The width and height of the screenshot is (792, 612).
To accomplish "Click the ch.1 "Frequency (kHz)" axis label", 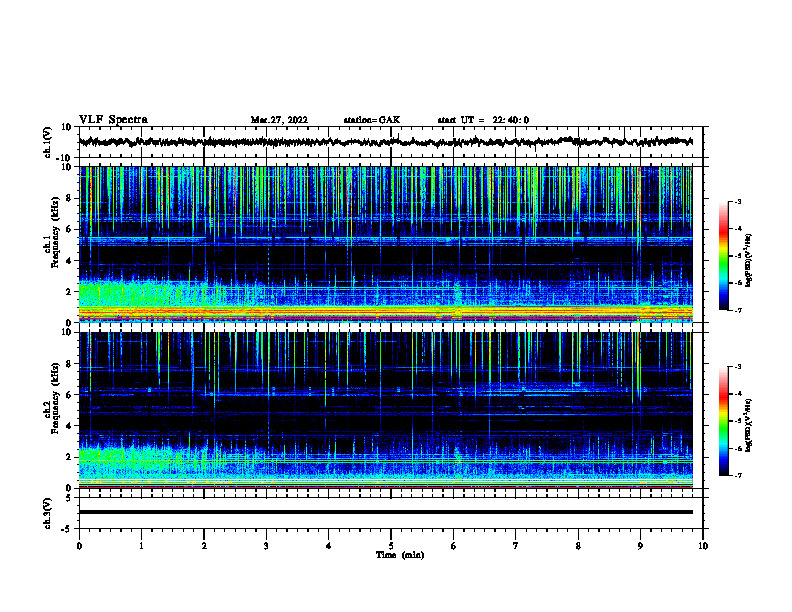I will point(55,232).
